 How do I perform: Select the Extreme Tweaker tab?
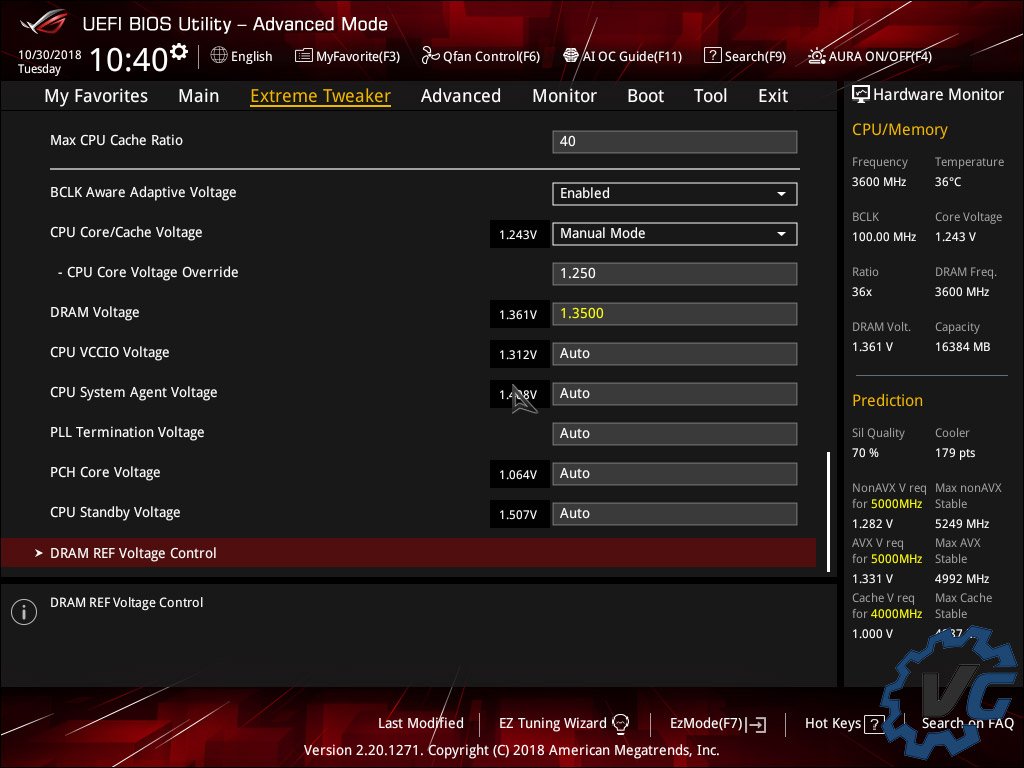pyautogui.click(x=320, y=96)
